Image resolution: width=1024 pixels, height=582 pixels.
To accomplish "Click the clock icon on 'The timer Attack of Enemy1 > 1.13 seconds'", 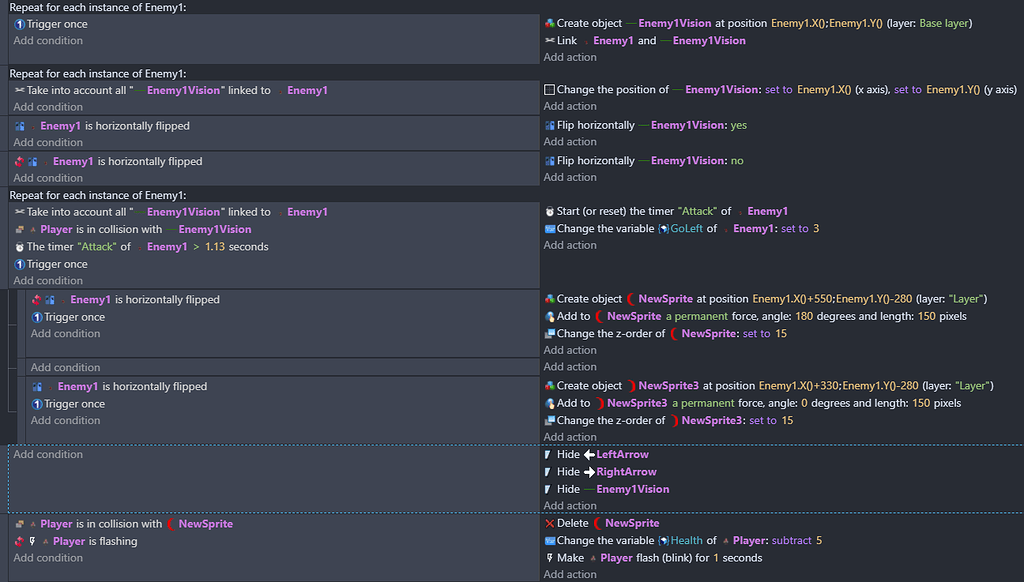I will (20, 247).
